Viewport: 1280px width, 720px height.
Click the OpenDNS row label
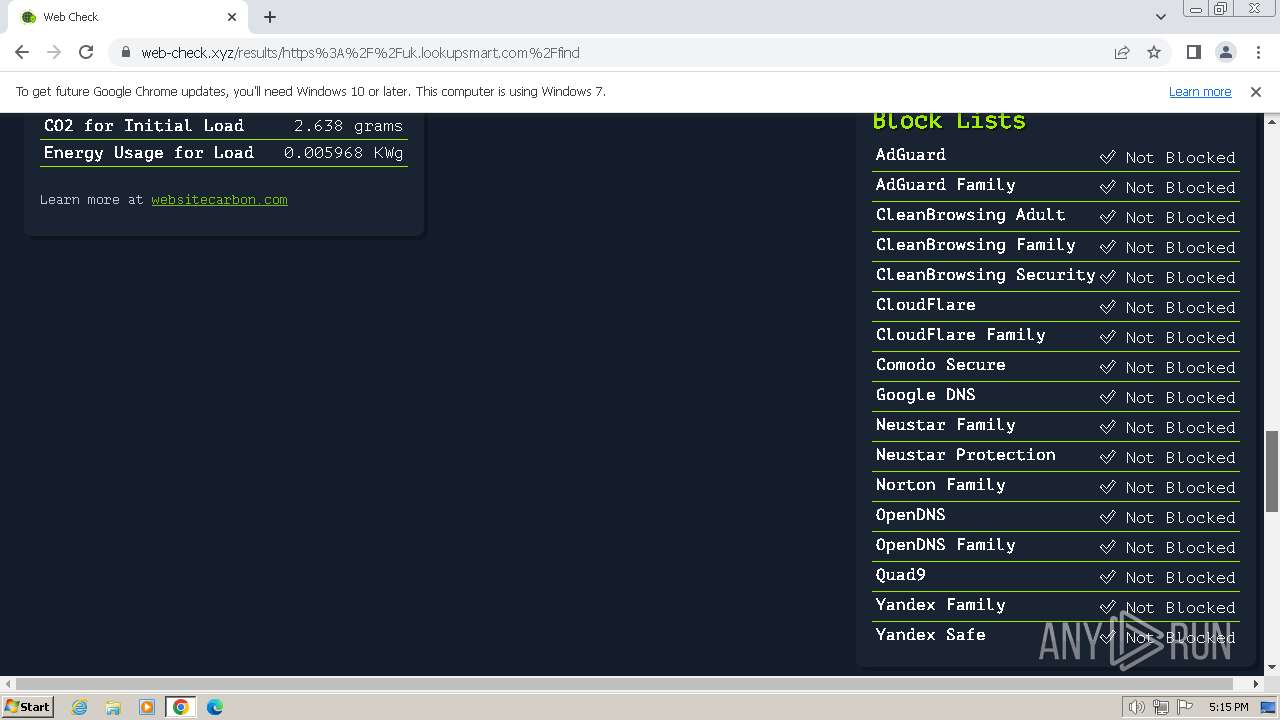tap(911, 515)
